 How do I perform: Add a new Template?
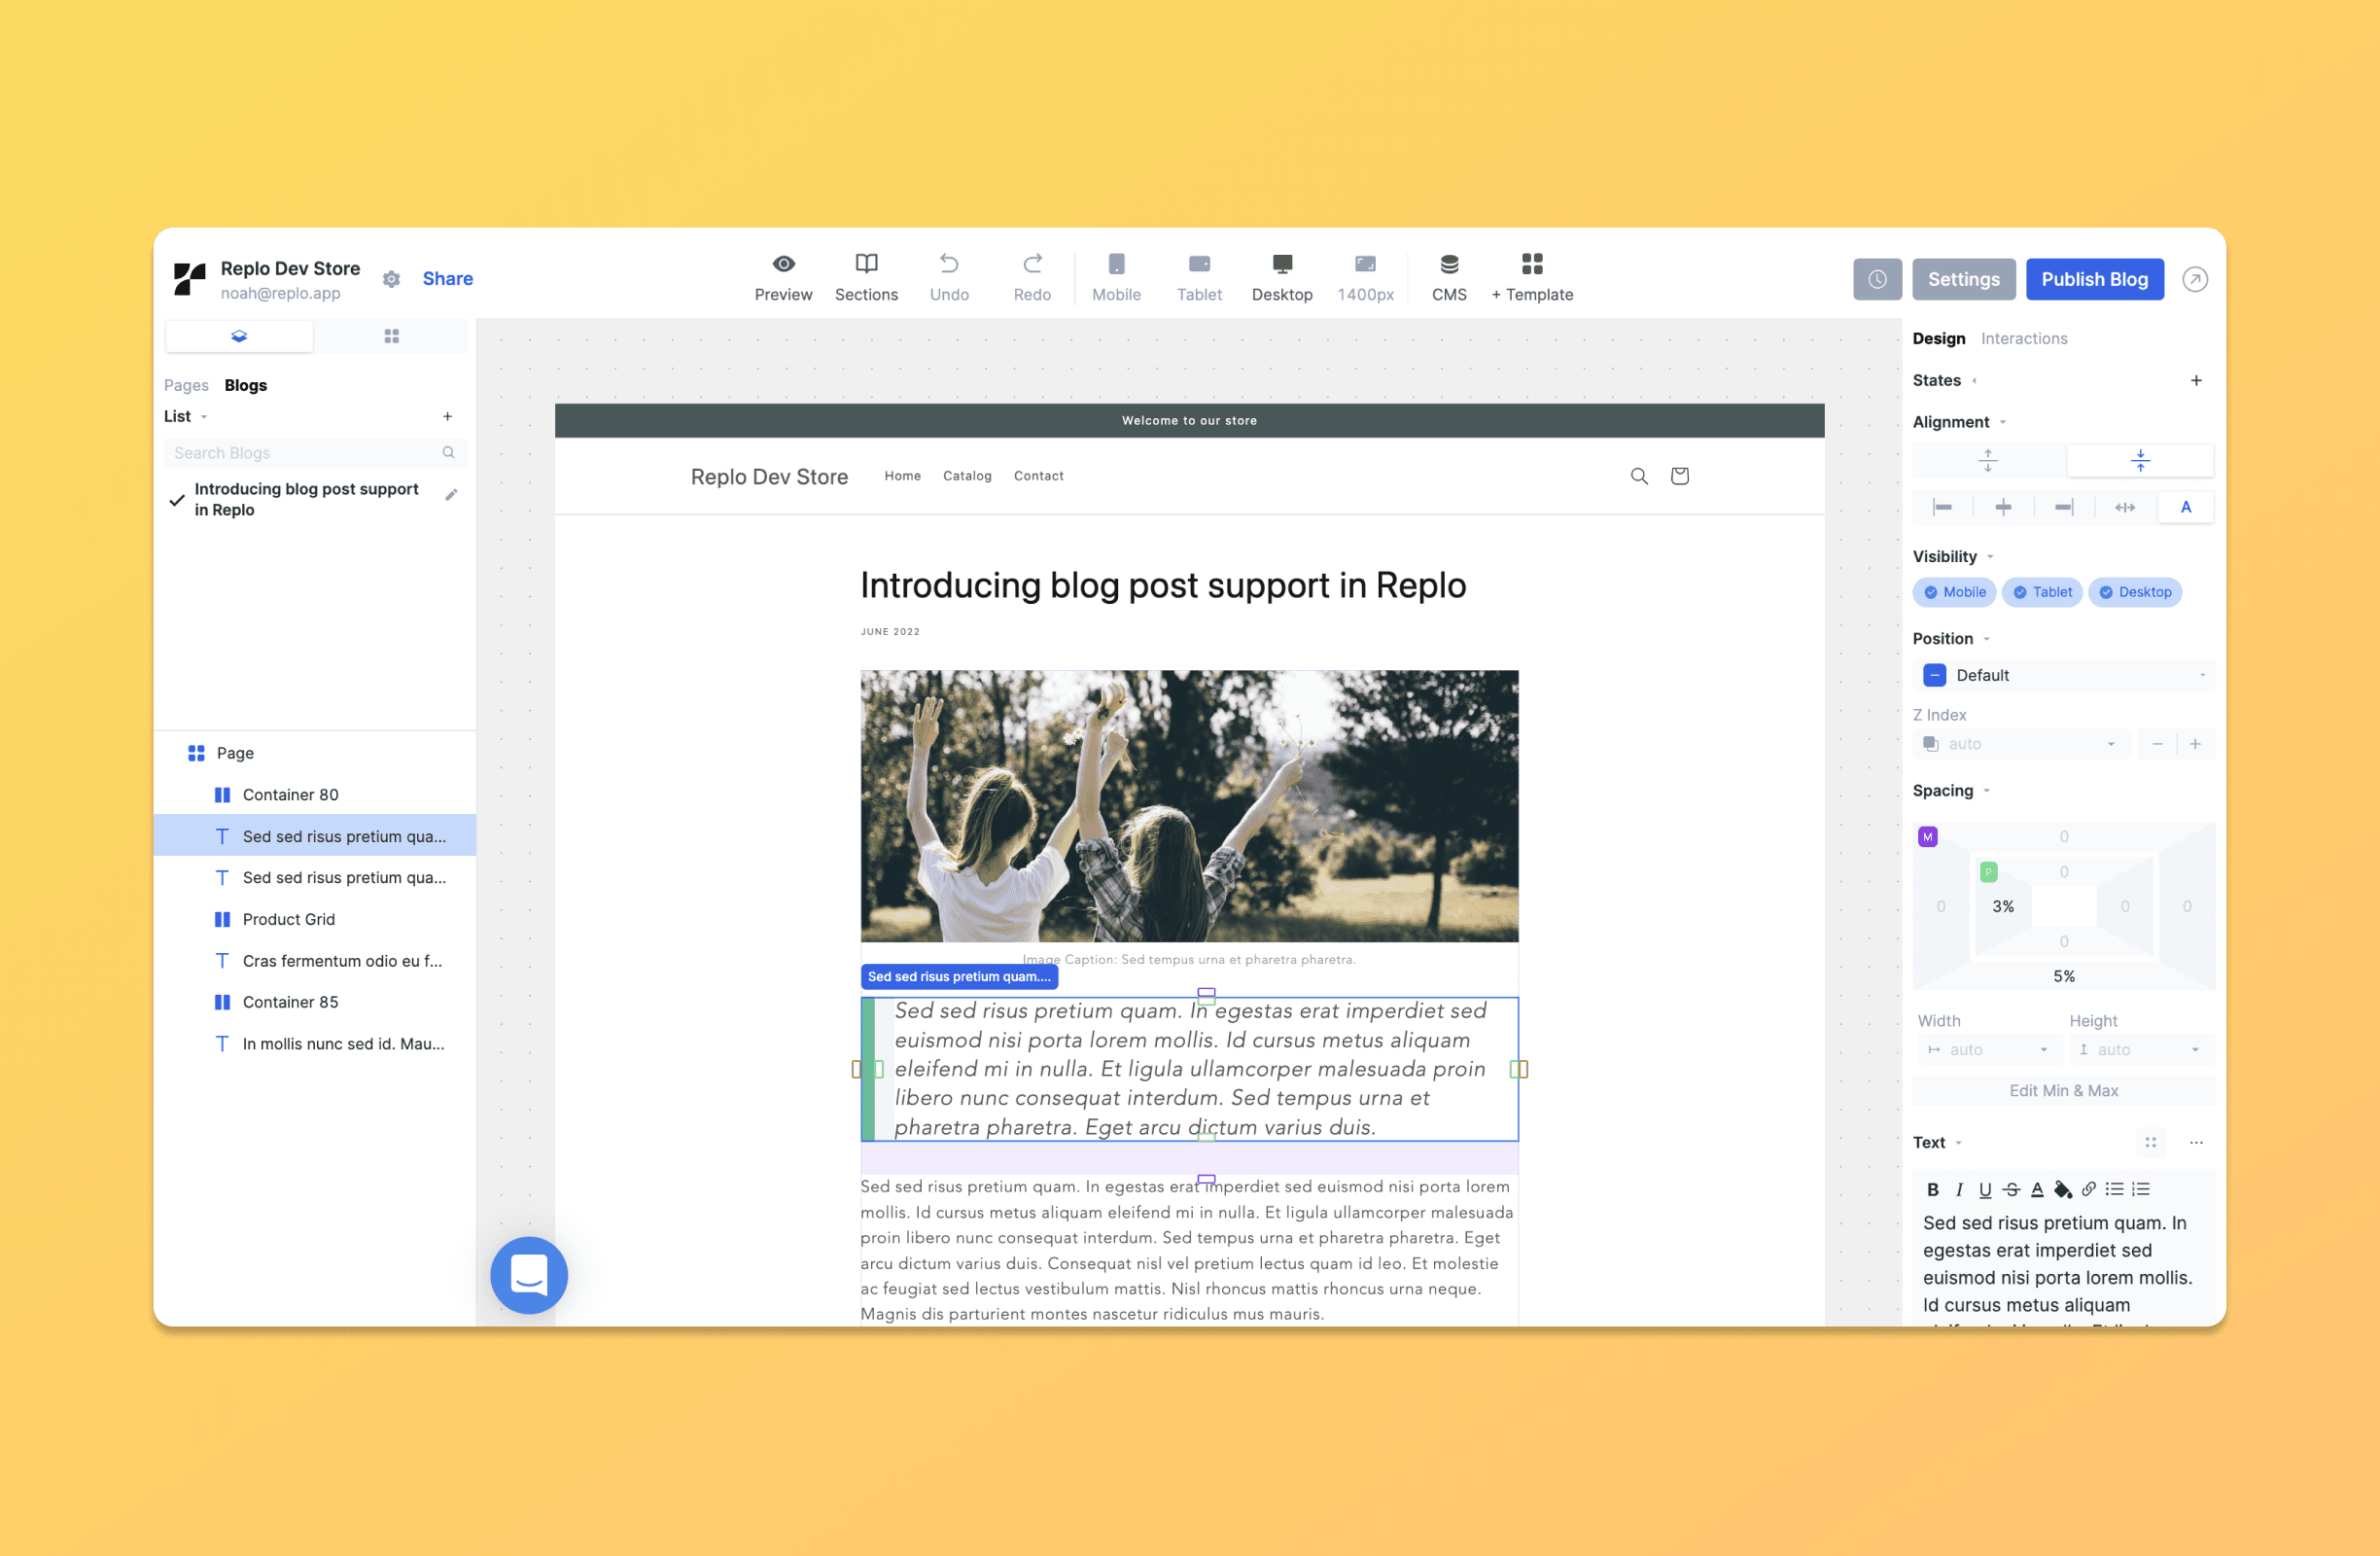tap(1532, 278)
